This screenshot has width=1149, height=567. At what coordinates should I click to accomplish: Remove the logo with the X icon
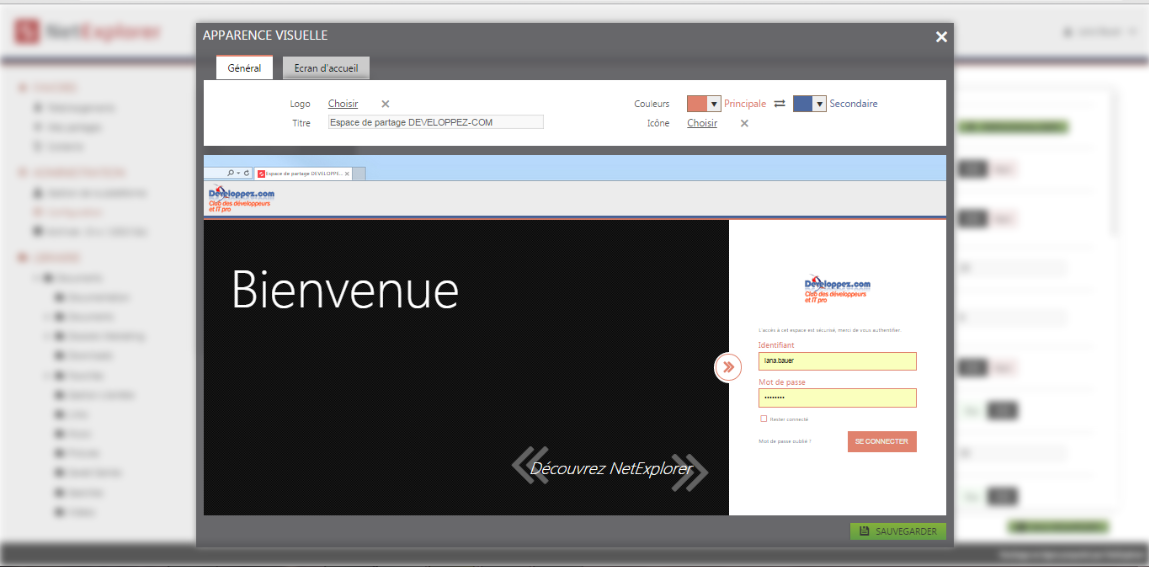pos(385,104)
